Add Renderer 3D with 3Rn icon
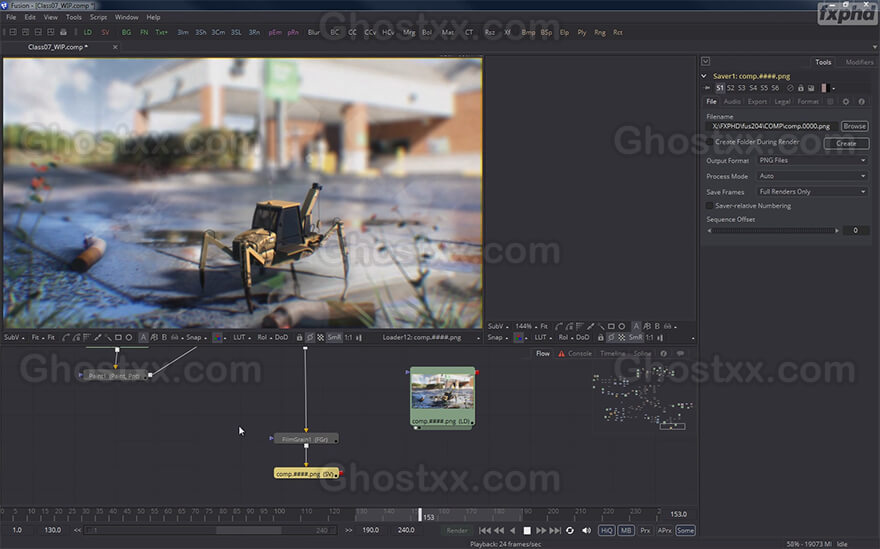 [255, 33]
